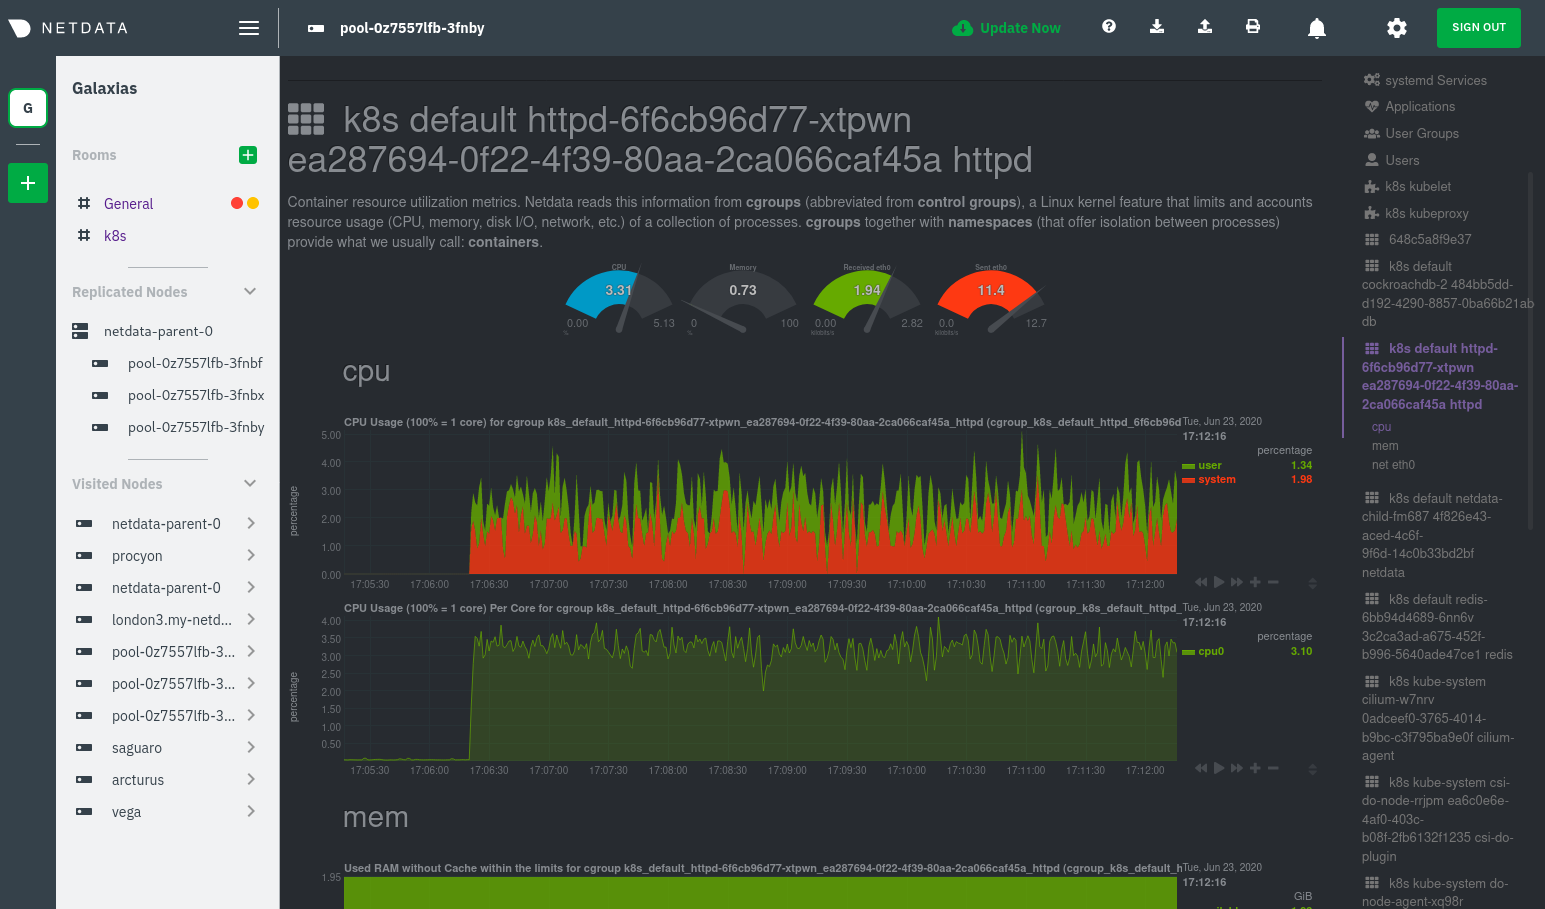Expand the london3.my-netd... node chevron

(x=251, y=619)
